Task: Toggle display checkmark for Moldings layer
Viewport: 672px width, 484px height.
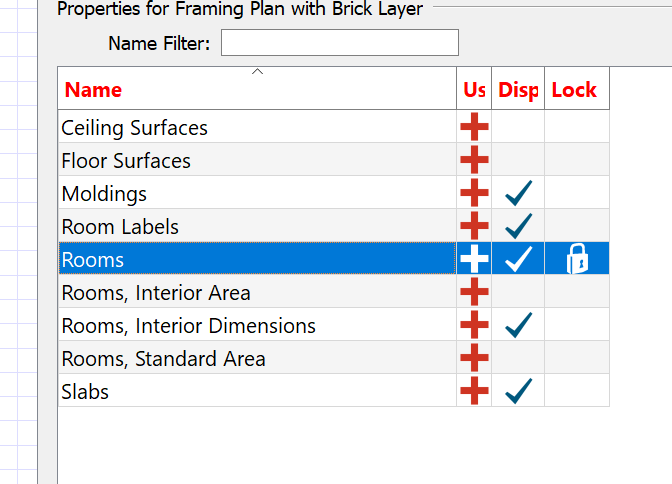Action: 519,193
